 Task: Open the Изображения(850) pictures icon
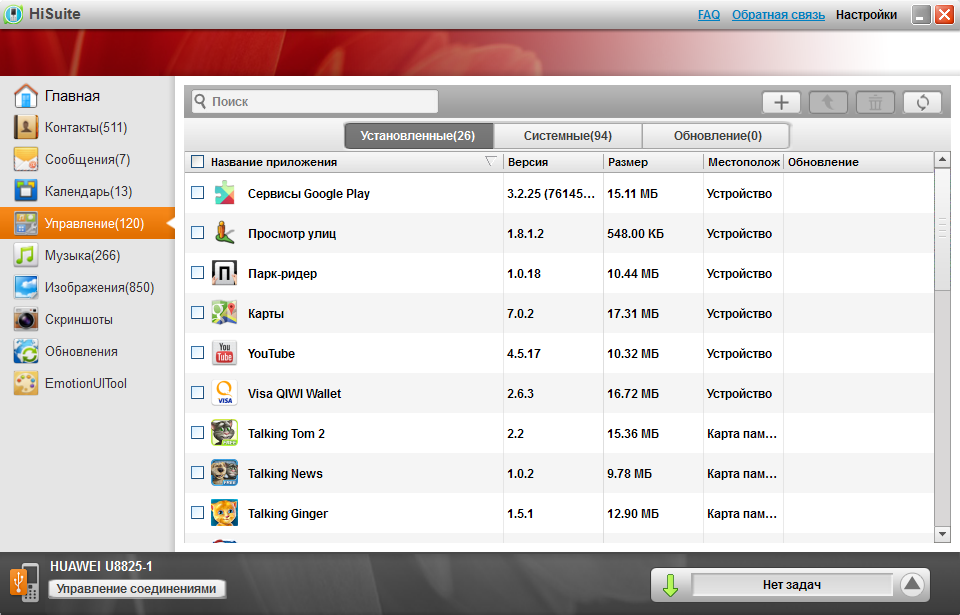point(26,287)
